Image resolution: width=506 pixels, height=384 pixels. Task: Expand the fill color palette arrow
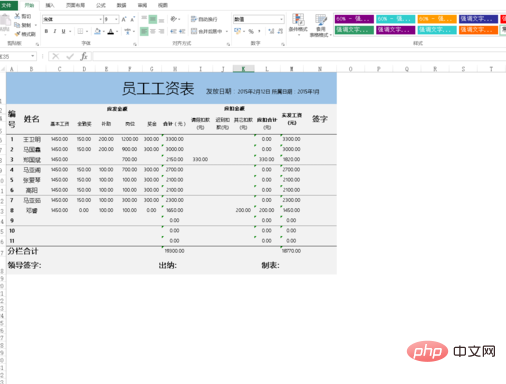104,32
